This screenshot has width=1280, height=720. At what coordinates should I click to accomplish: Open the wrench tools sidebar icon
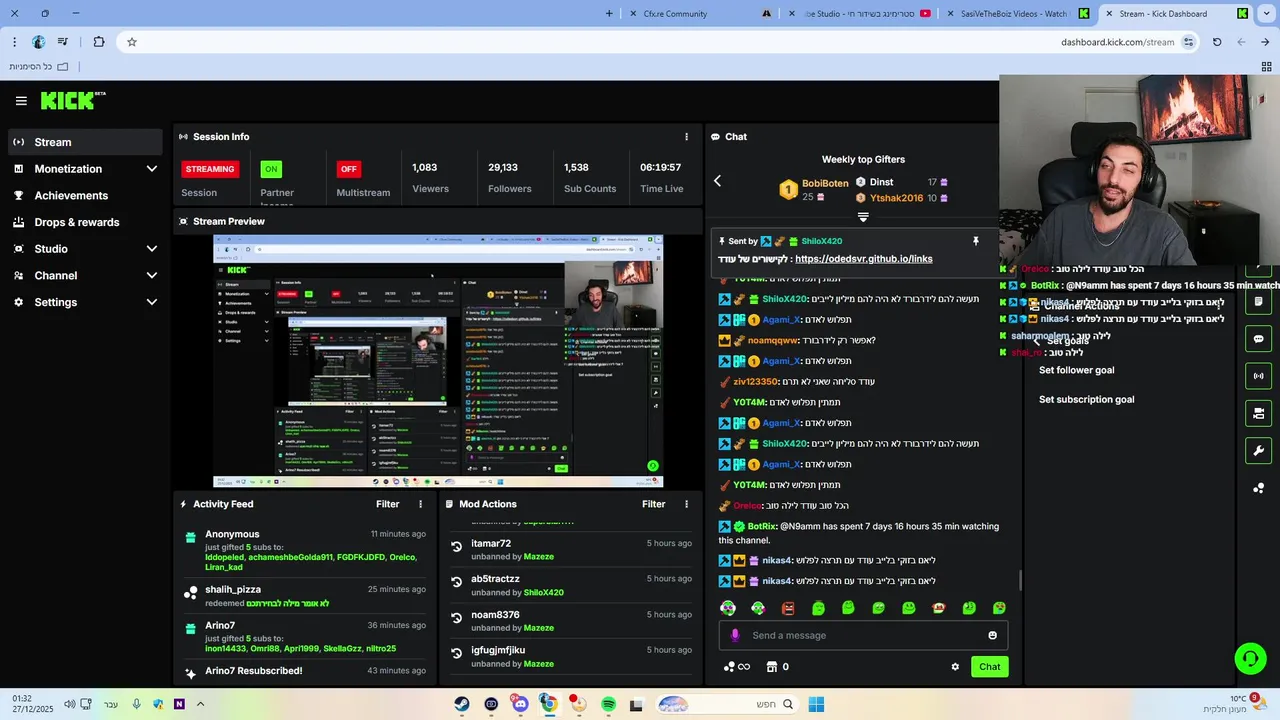tap(1258, 450)
